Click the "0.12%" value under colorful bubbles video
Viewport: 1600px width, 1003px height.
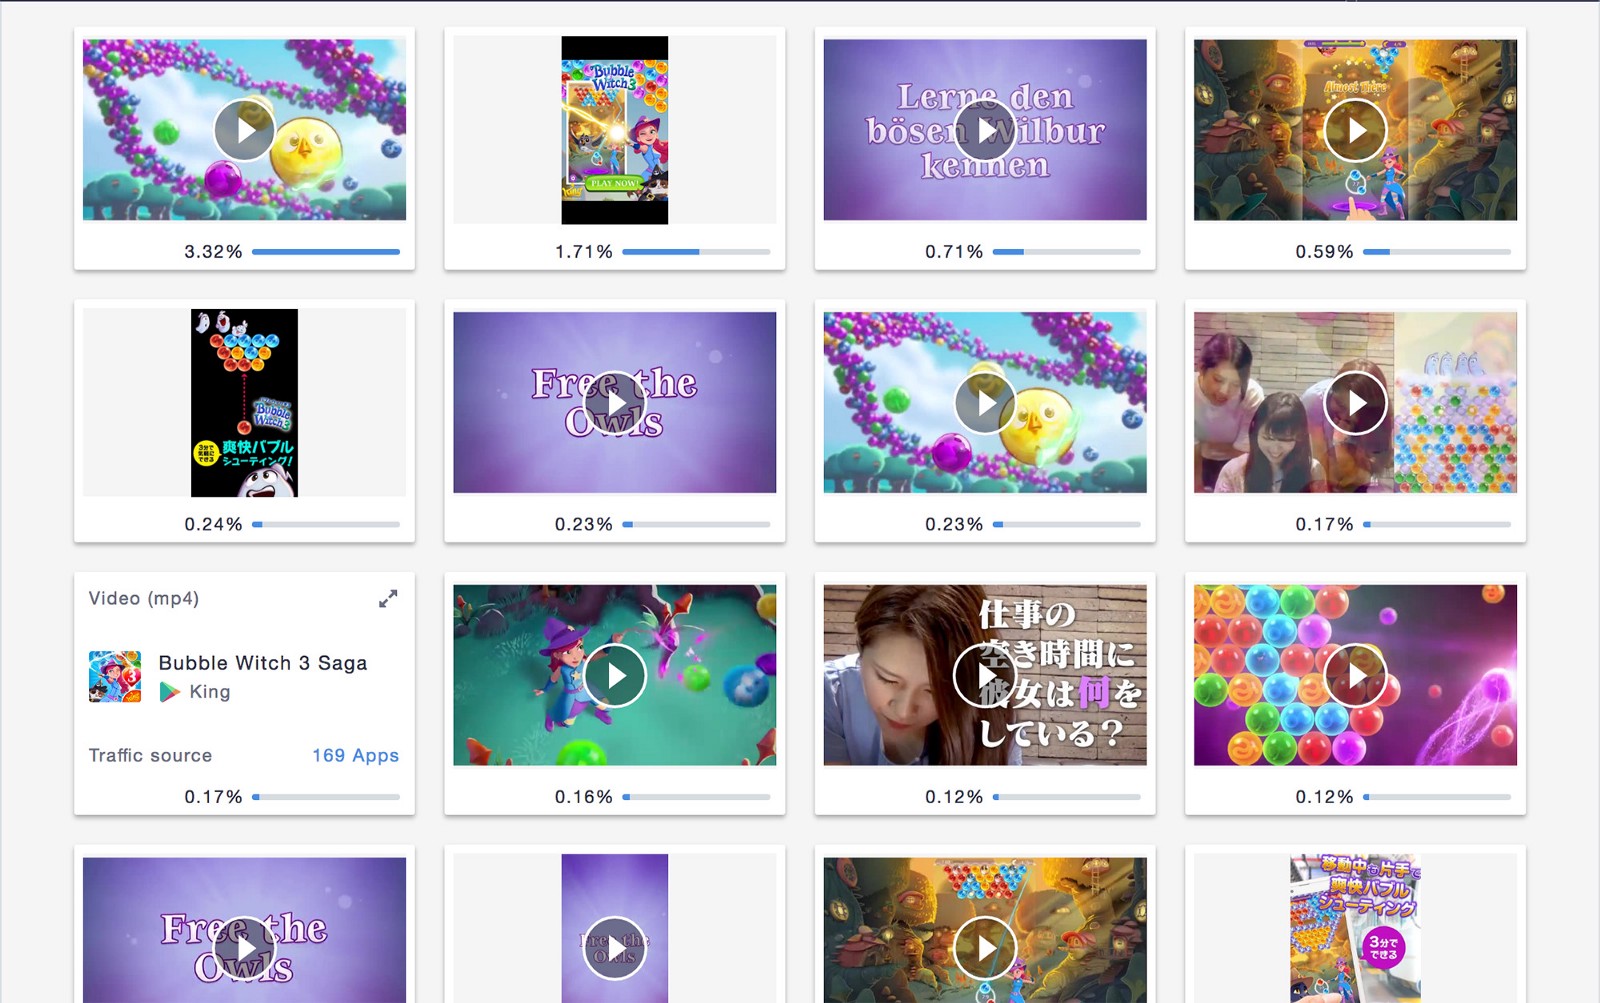(x=1324, y=797)
